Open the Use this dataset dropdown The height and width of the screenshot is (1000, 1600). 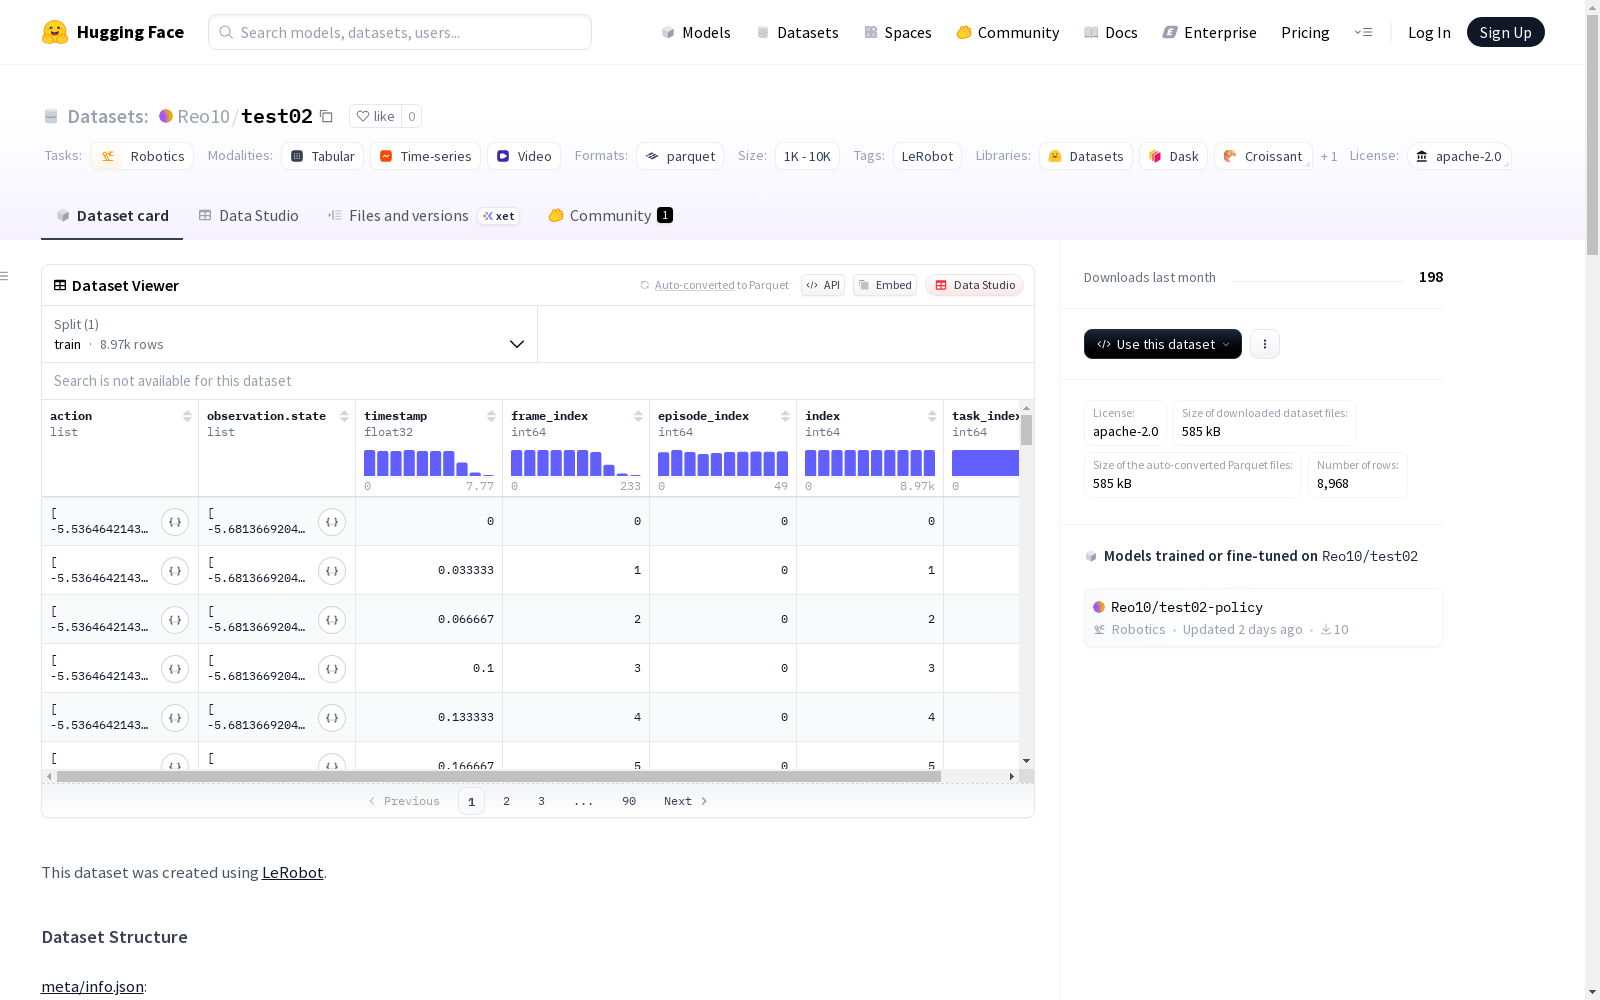point(1163,344)
